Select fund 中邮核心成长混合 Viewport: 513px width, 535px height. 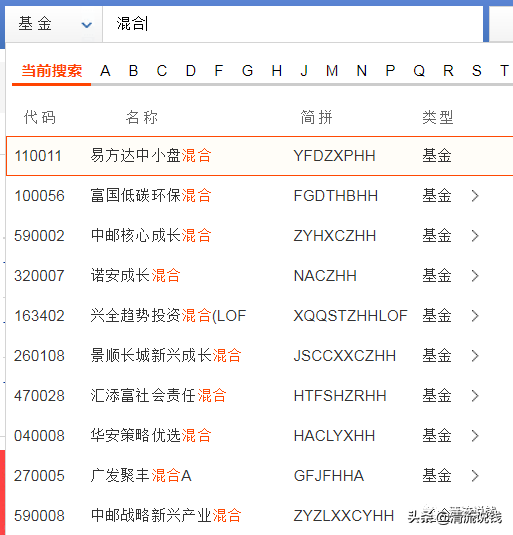(151, 236)
